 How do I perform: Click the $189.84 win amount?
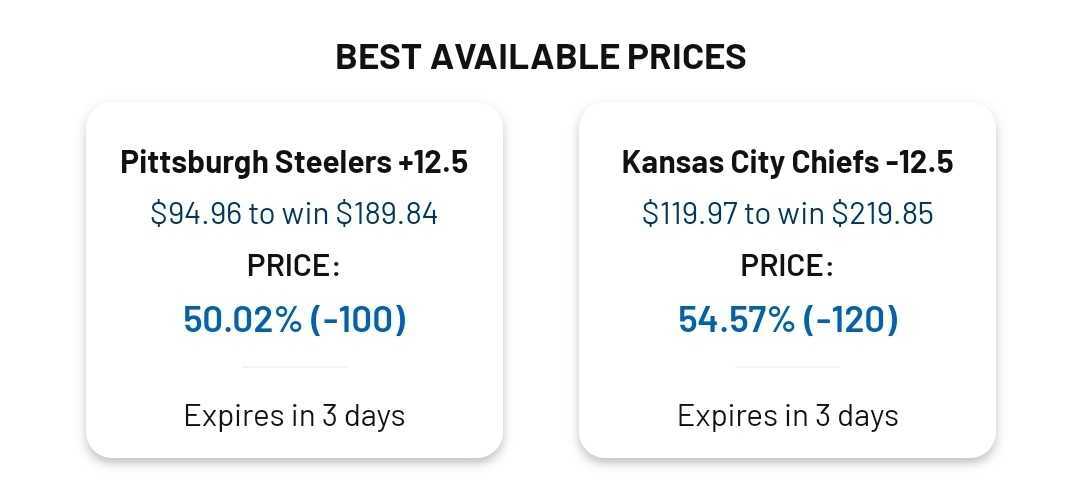pos(386,214)
